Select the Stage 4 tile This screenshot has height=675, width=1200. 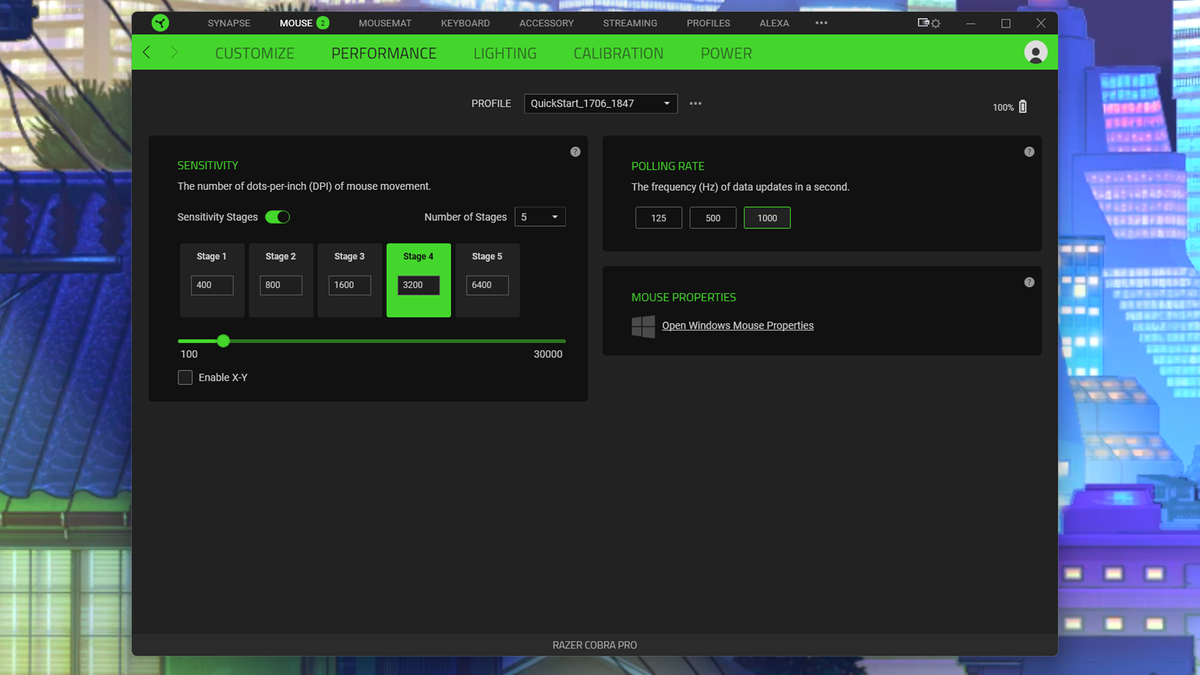[x=419, y=280]
